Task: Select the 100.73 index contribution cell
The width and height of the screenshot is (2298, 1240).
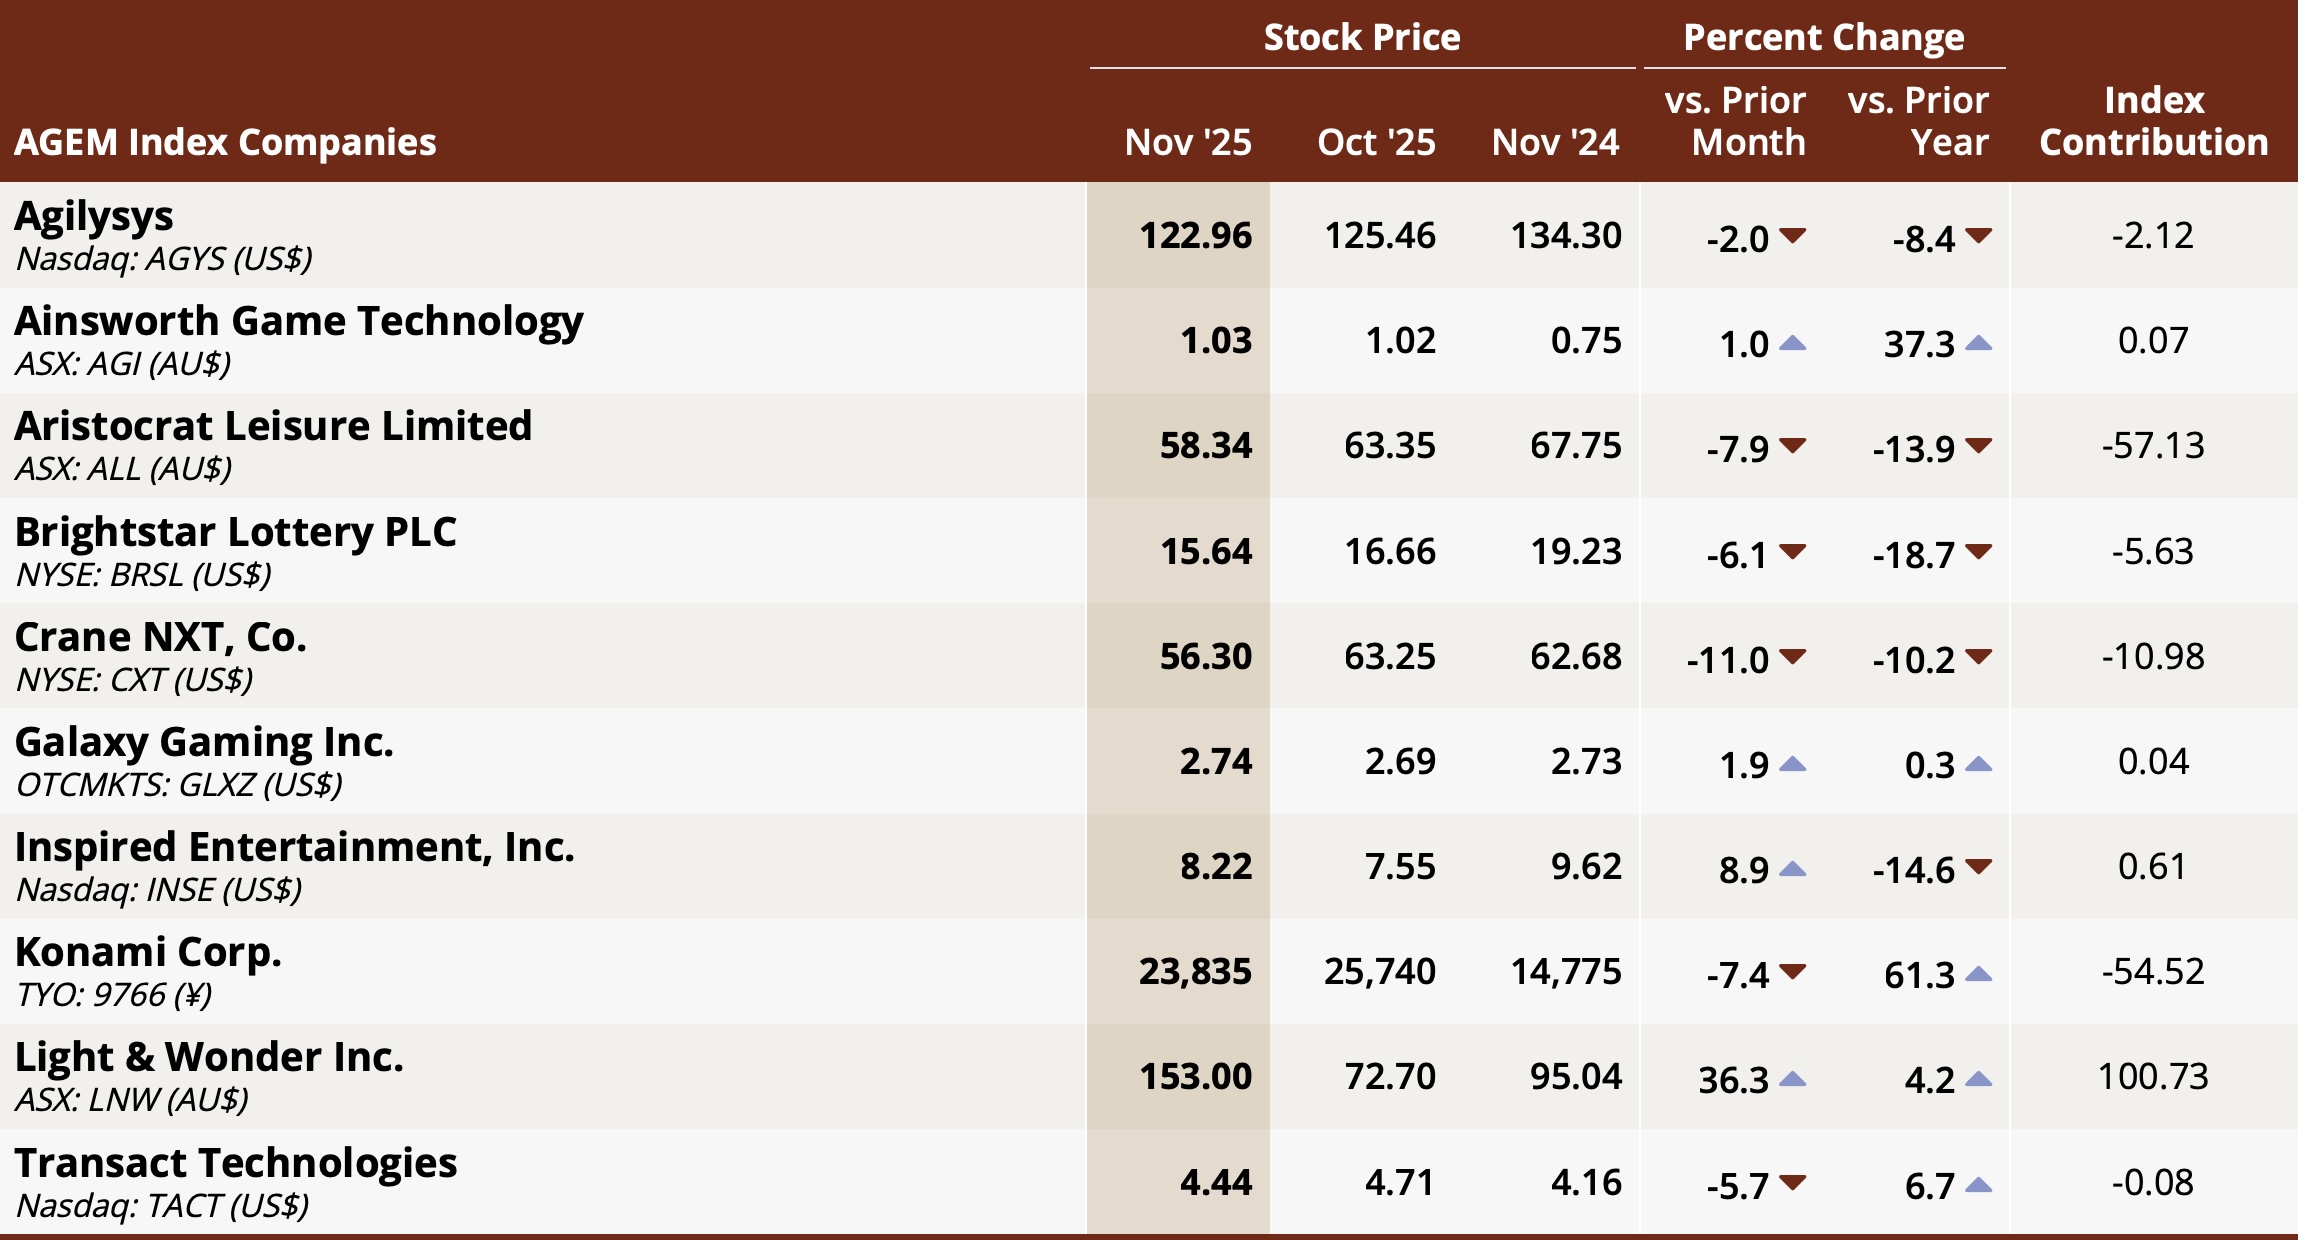Action: (x=2153, y=1076)
